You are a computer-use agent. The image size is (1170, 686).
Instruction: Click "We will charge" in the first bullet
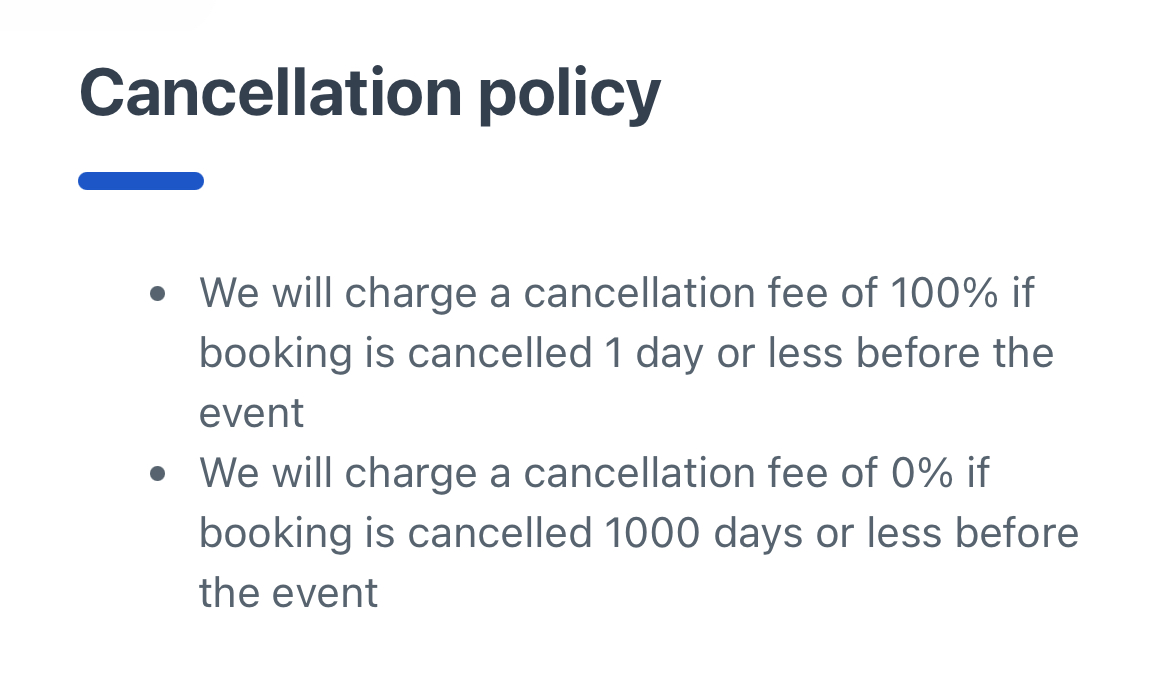point(340,294)
